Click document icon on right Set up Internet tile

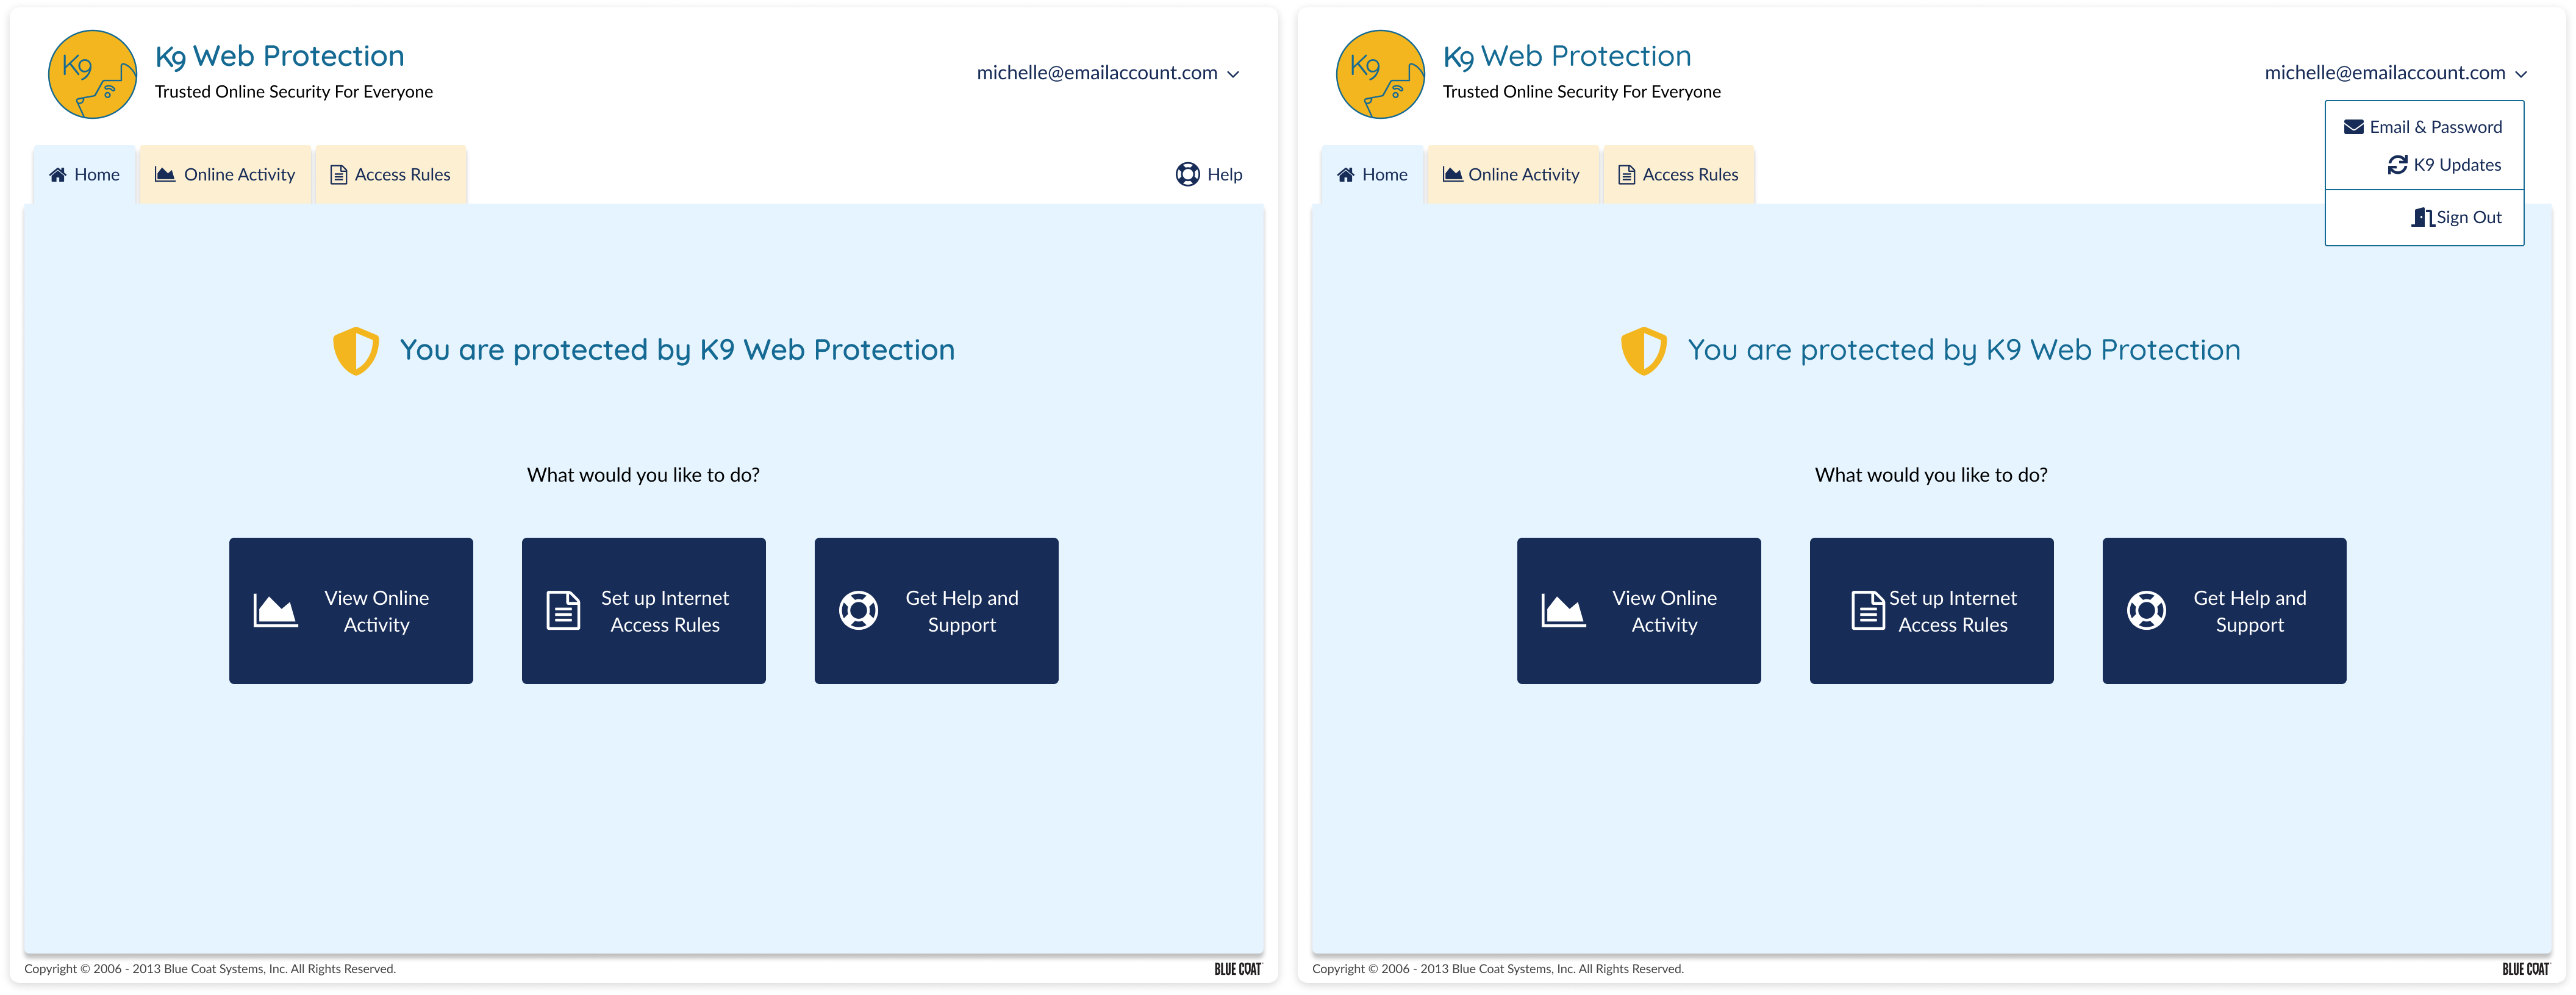(x=1867, y=611)
